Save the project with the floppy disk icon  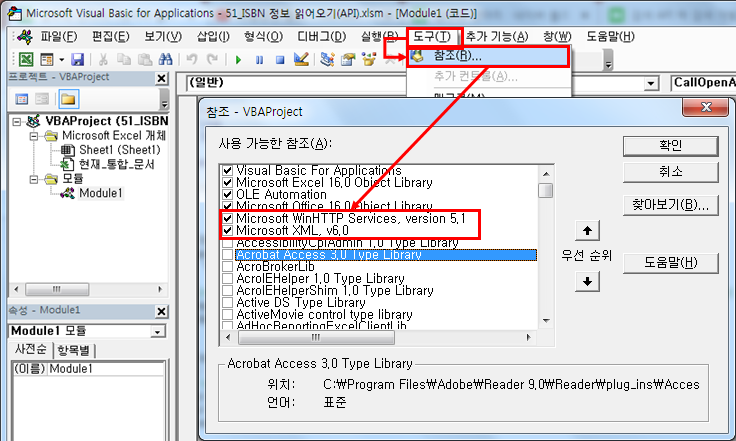point(77,60)
